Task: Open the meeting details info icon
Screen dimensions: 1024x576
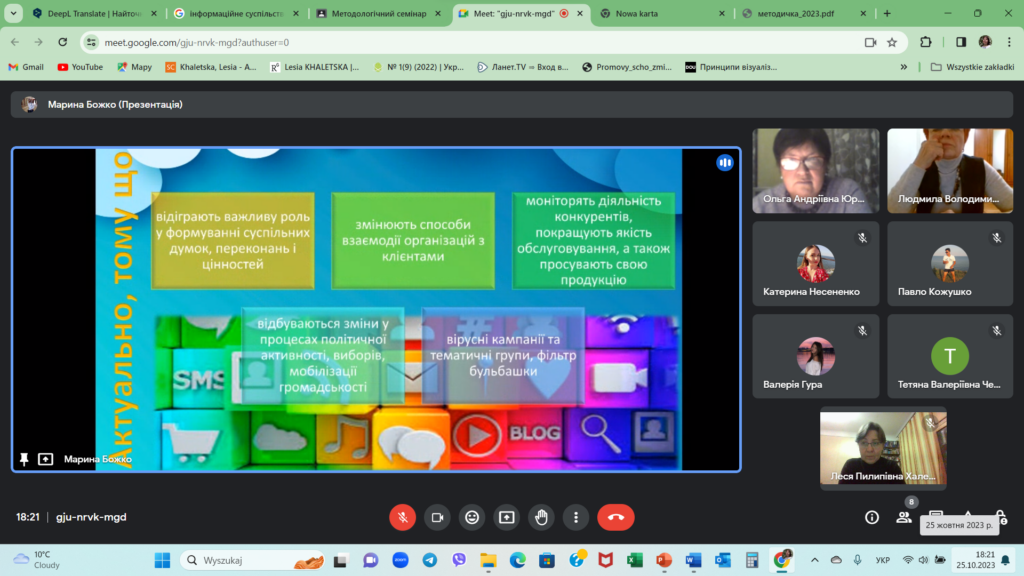Action: coord(872,517)
